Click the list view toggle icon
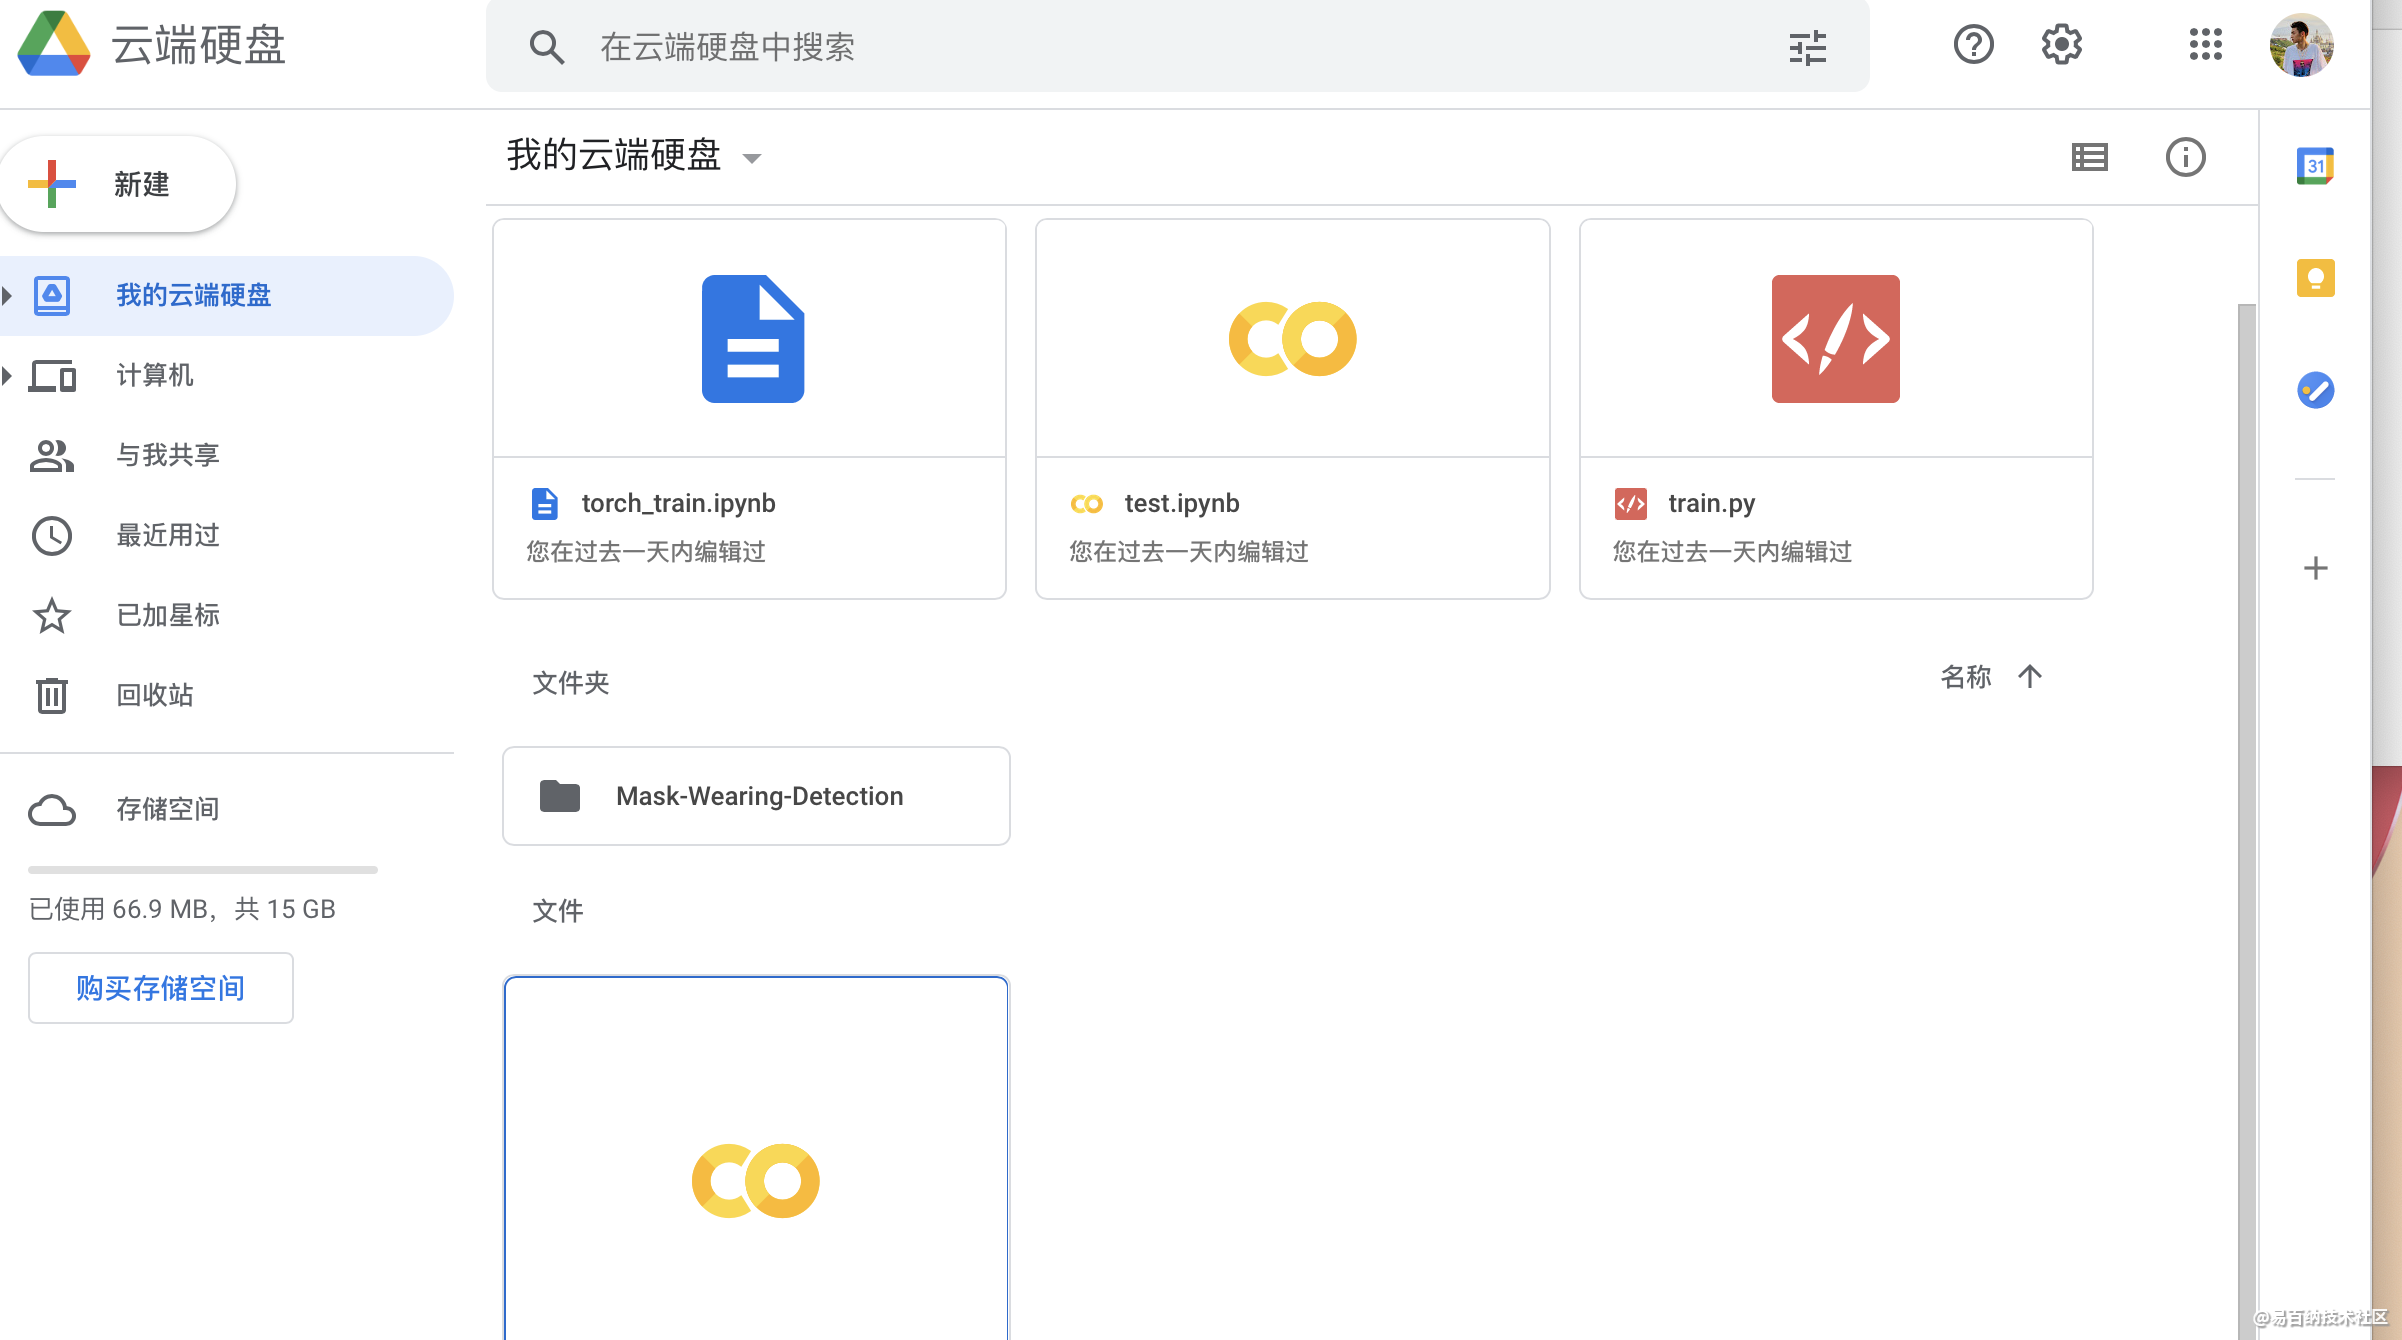Screen dimensions: 2402x1340 (x=2092, y=155)
